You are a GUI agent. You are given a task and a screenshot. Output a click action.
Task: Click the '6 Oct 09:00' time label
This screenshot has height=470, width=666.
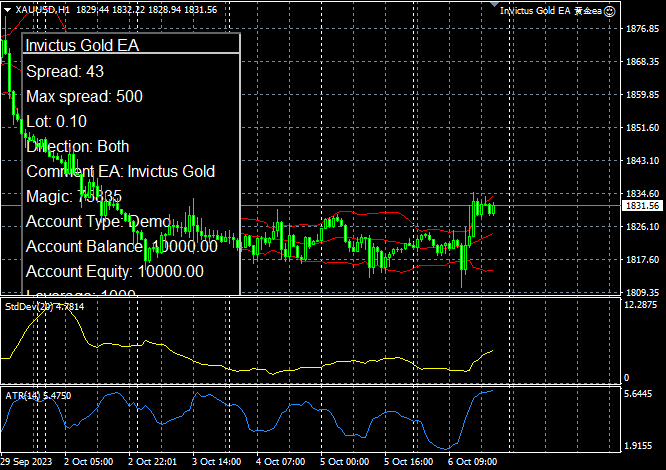(x=472, y=462)
